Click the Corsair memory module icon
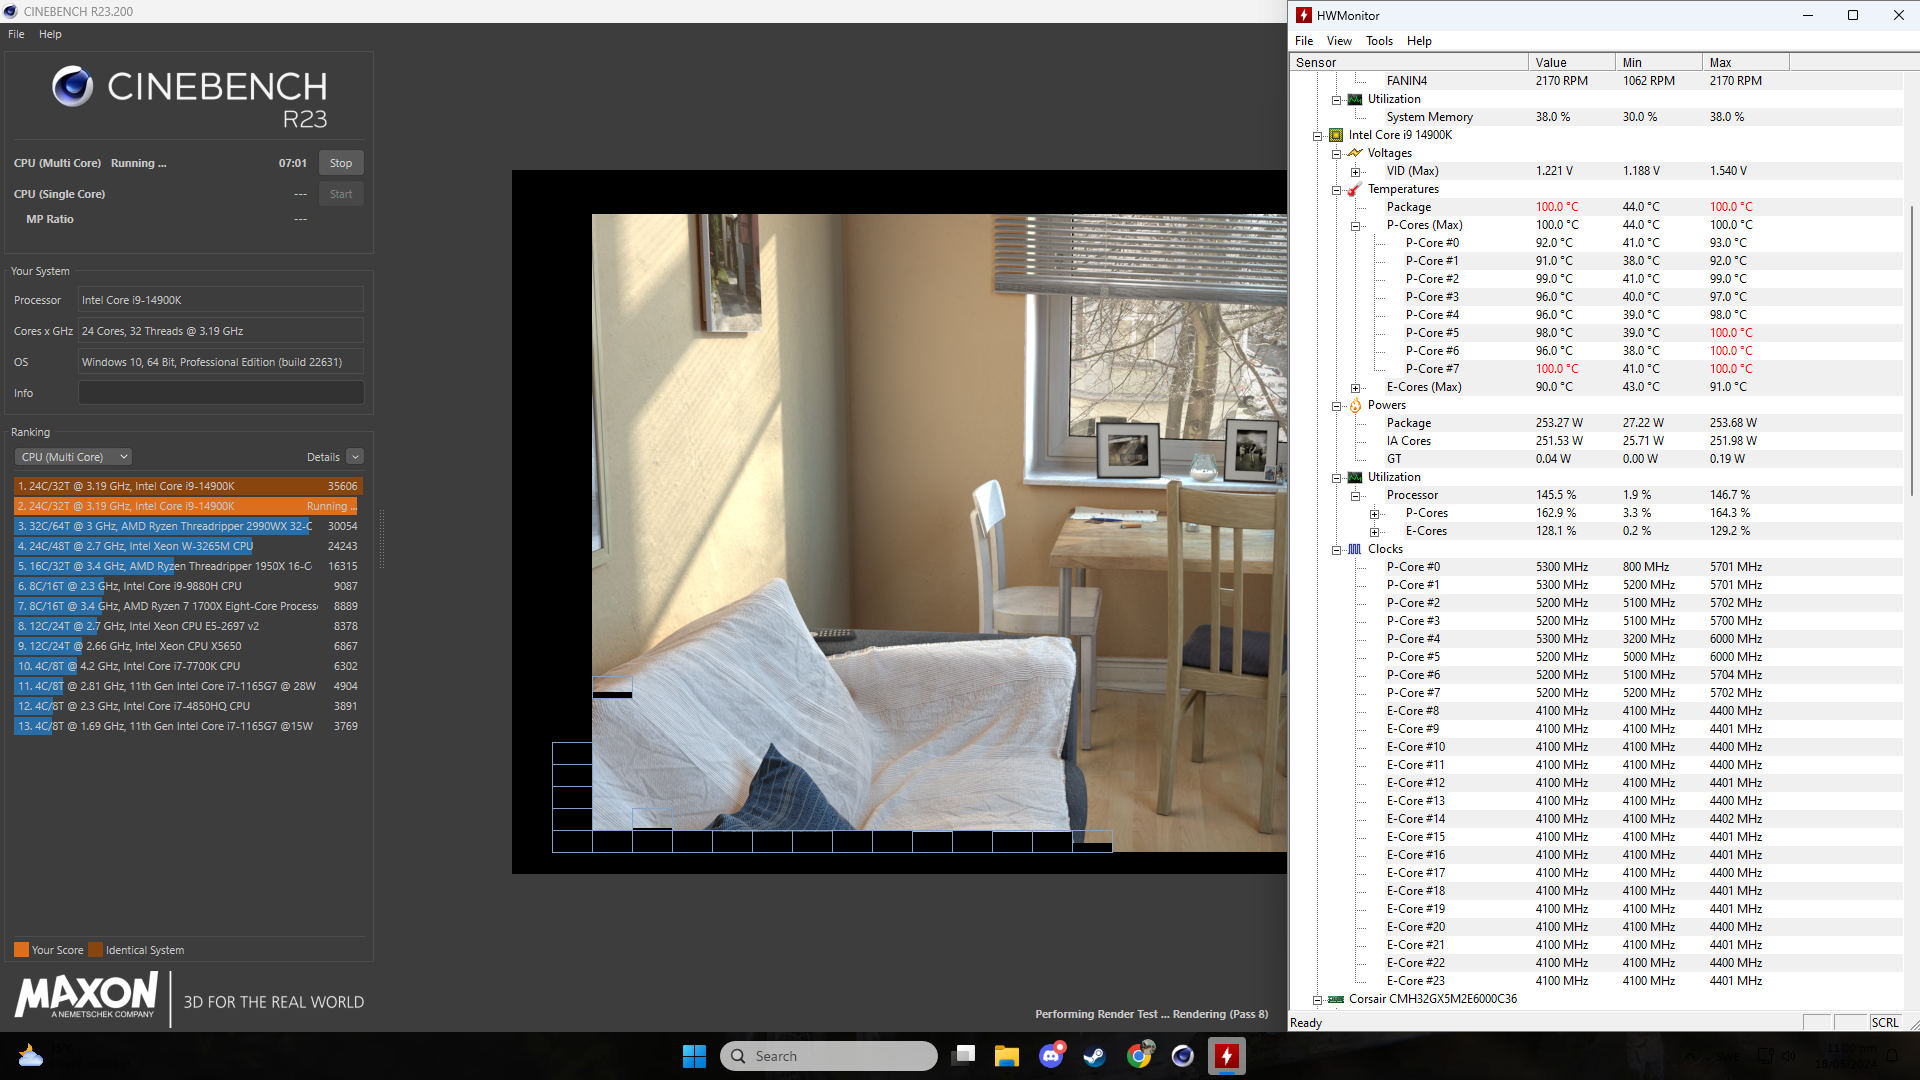The width and height of the screenshot is (1920, 1080). click(x=1336, y=999)
